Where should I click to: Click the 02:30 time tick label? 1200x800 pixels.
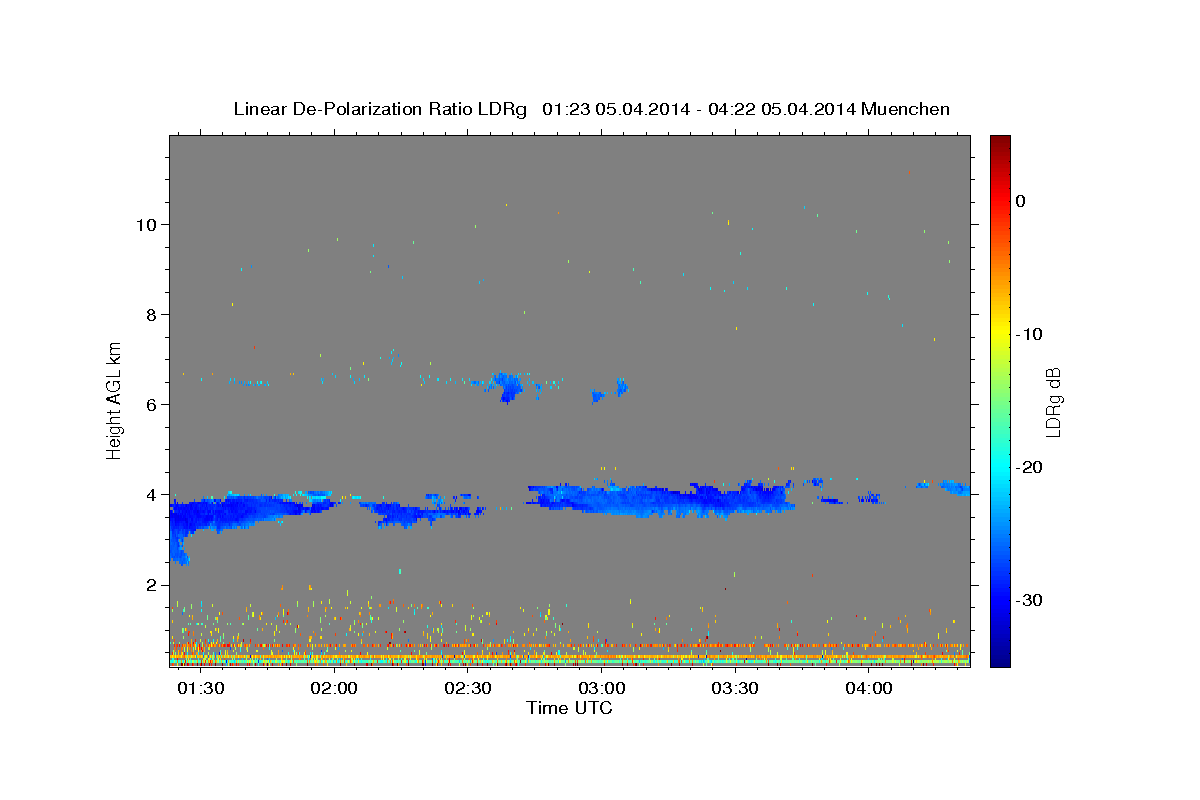[467, 689]
